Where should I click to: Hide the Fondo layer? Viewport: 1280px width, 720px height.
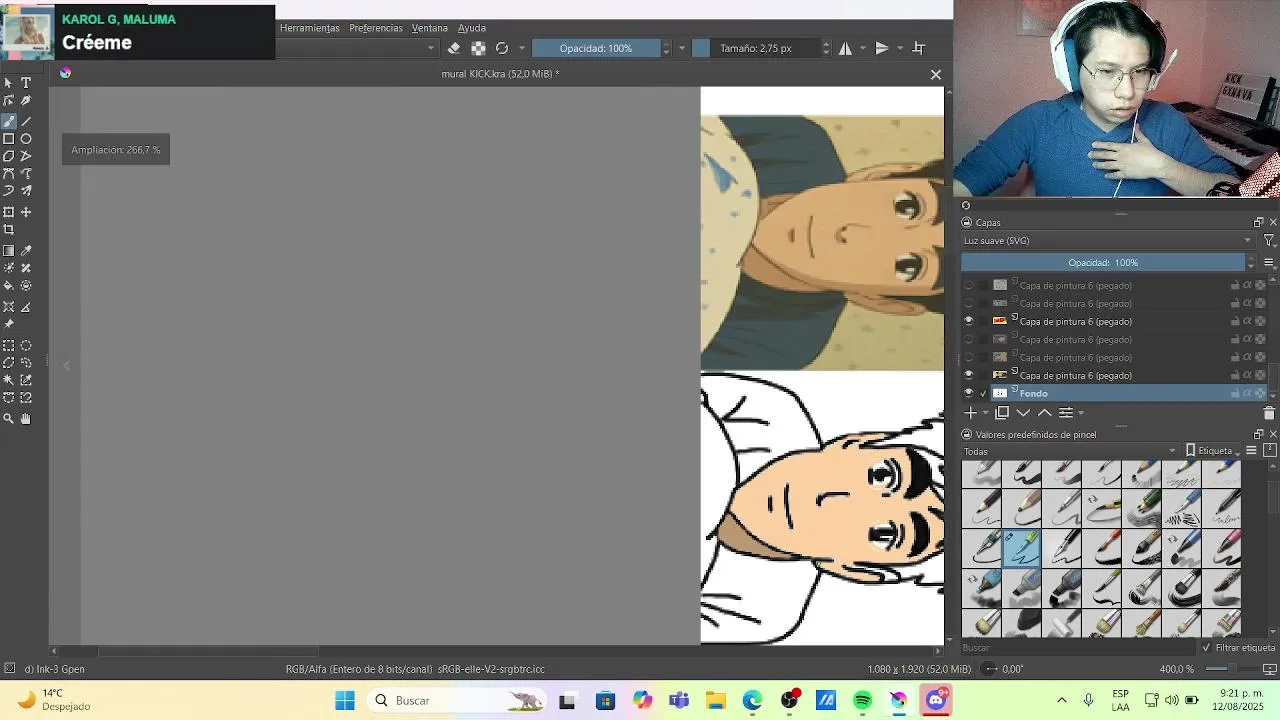(968, 393)
